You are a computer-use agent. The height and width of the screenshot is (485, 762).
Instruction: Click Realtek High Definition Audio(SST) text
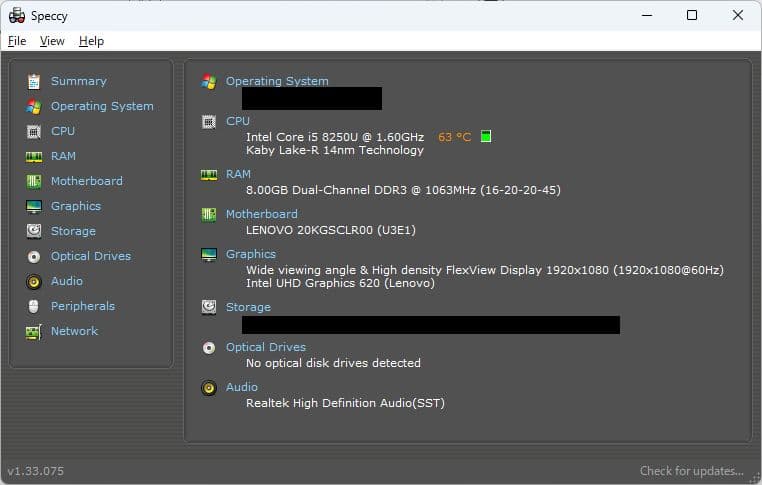click(x=346, y=403)
